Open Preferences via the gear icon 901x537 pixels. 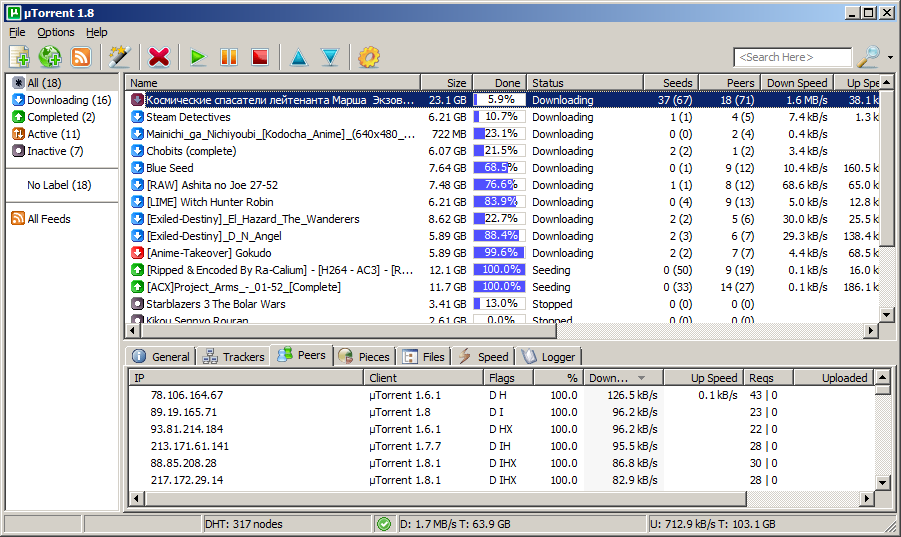point(369,57)
